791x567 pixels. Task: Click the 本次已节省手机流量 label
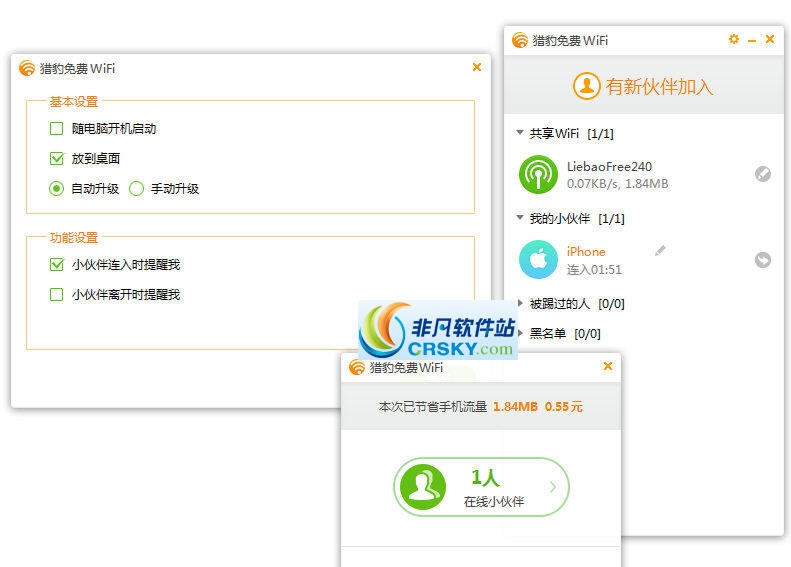(x=432, y=407)
